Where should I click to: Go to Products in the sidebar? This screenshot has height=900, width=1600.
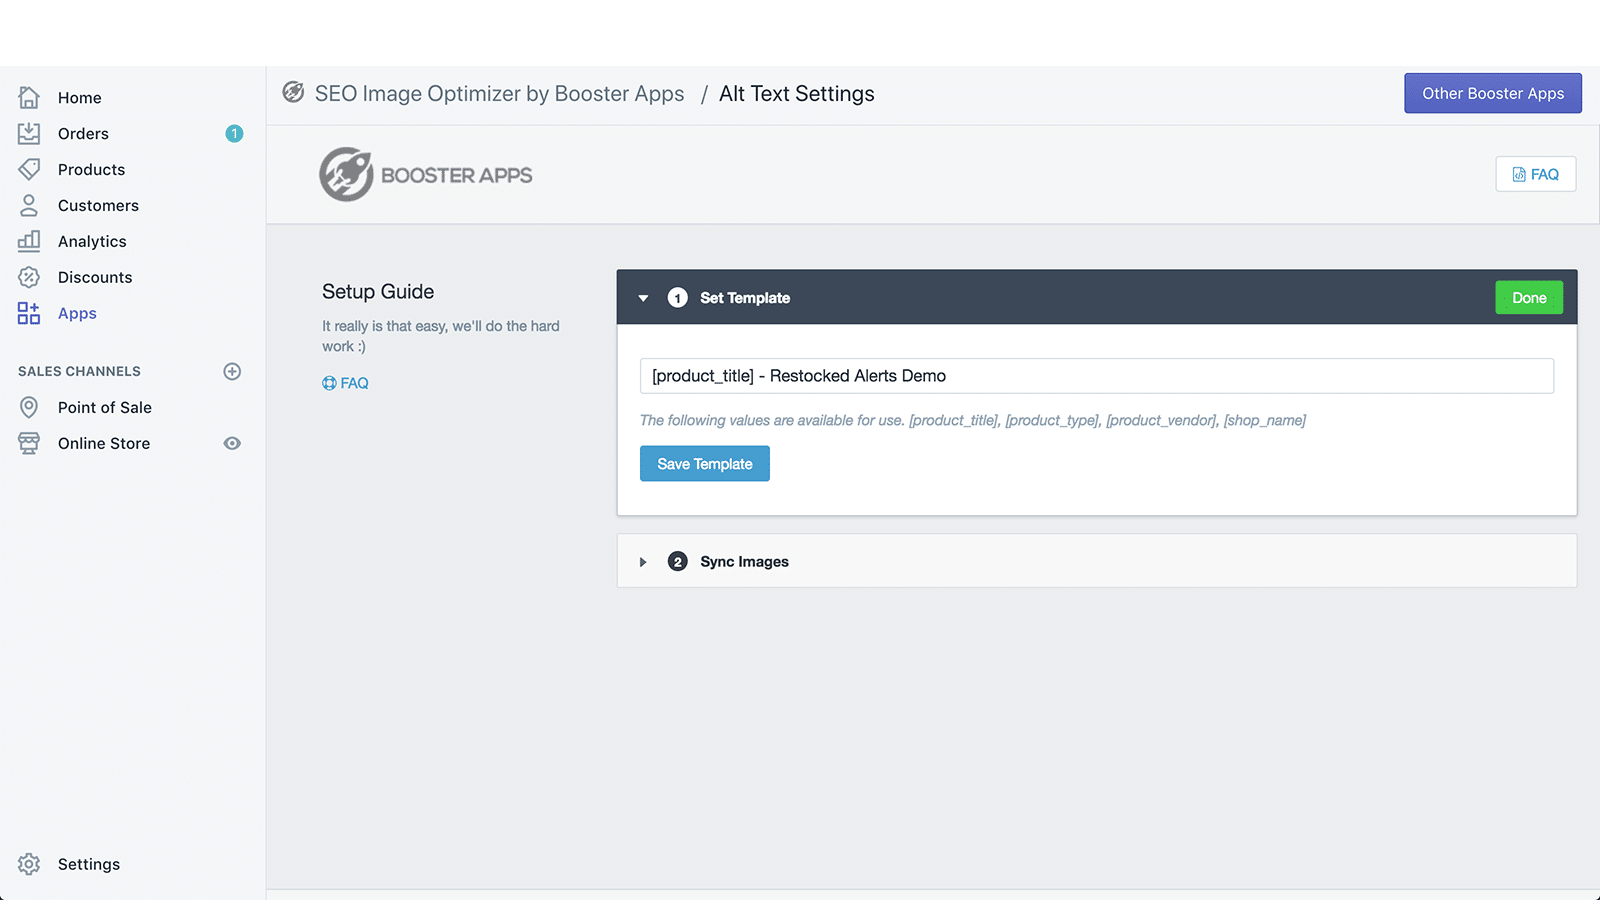[x=91, y=169]
